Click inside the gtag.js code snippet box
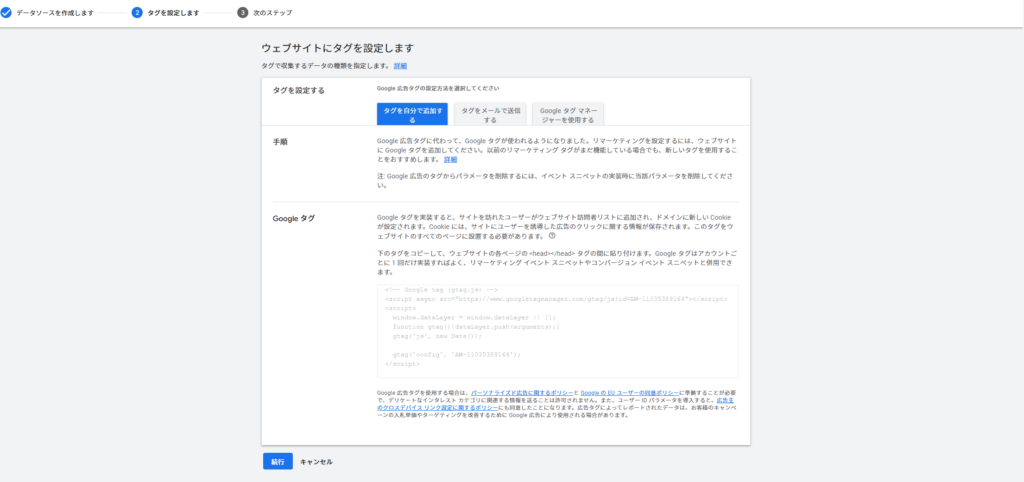 [558, 331]
